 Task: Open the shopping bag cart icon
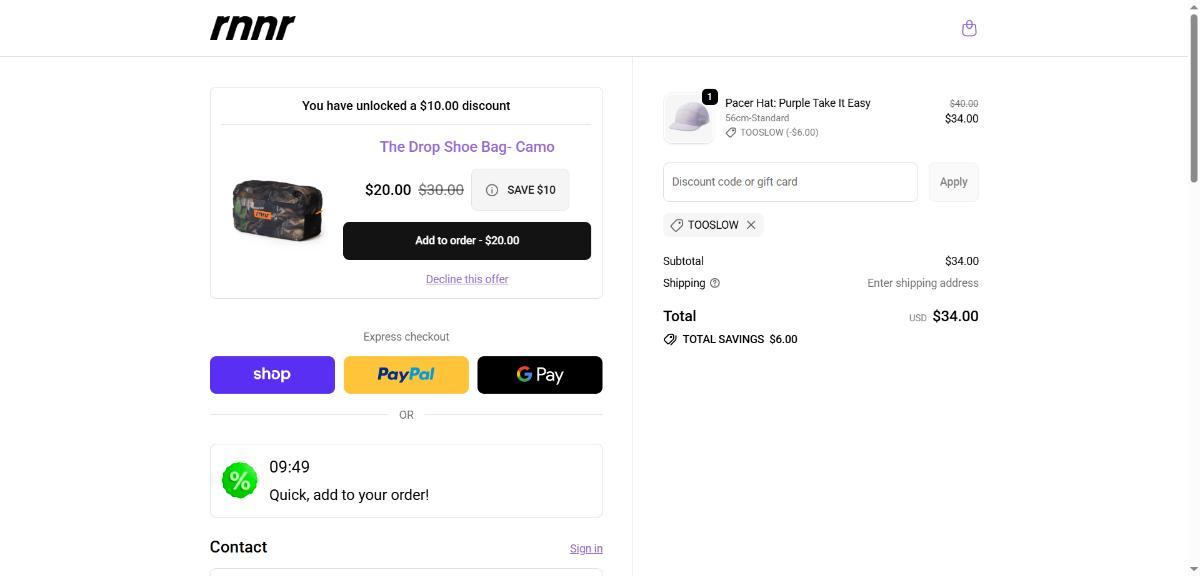(968, 28)
